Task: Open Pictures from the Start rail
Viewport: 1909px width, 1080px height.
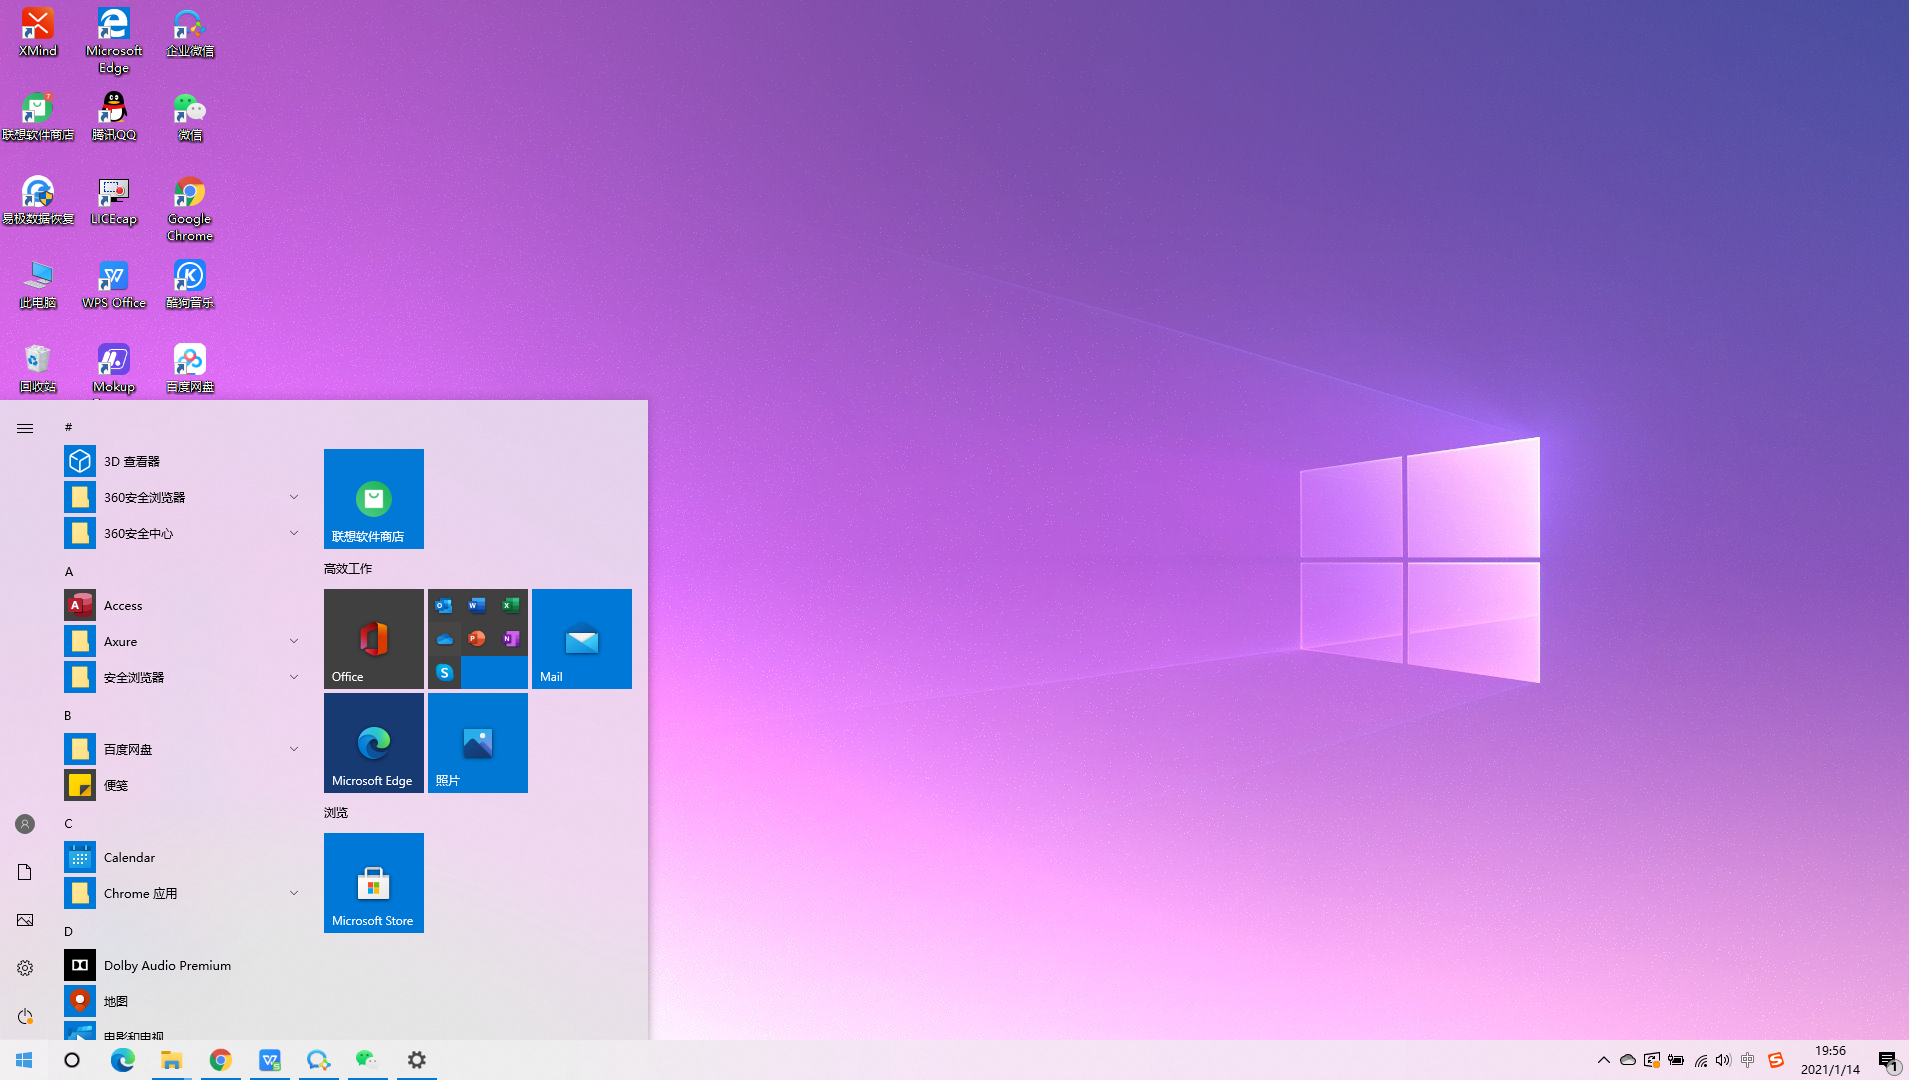Action: [25, 920]
